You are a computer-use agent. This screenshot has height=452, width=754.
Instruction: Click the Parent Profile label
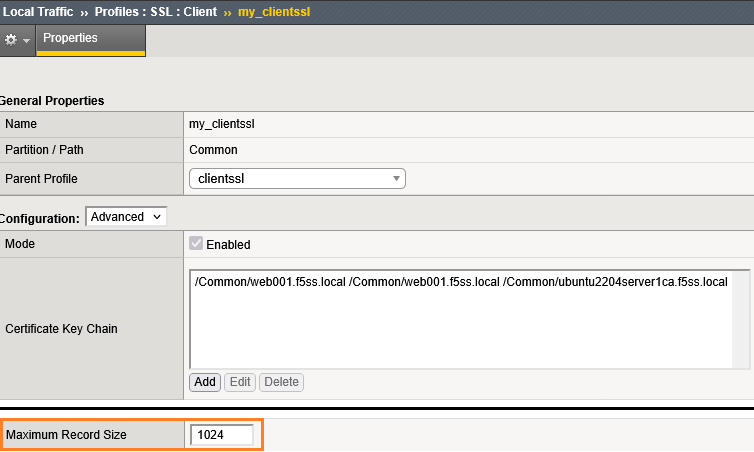pos(41,179)
